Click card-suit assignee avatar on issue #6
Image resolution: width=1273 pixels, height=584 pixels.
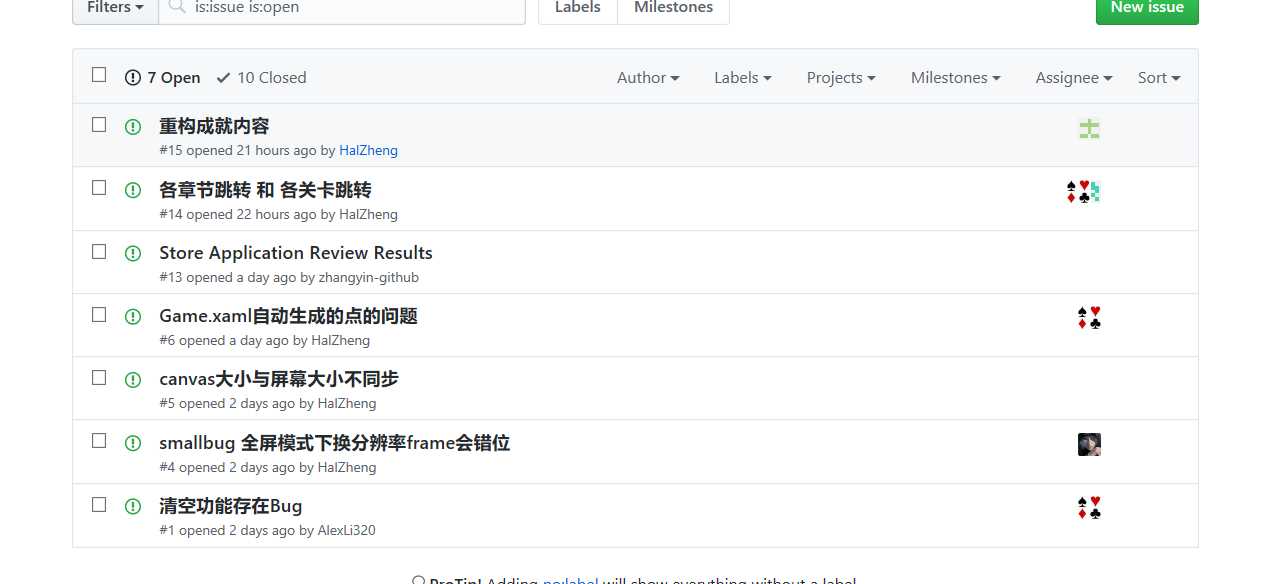pyautogui.click(x=1089, y=318)
